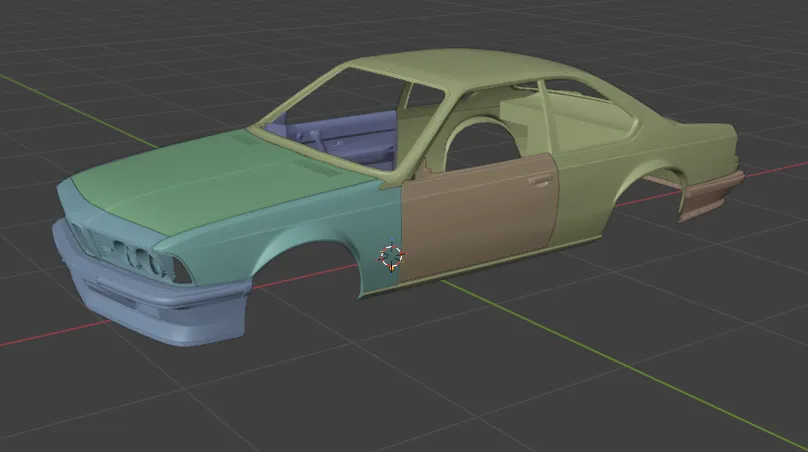This screenshot has height=452, width=808.
Task: Click the brown rear bumper piece
Action: [712, 195]
